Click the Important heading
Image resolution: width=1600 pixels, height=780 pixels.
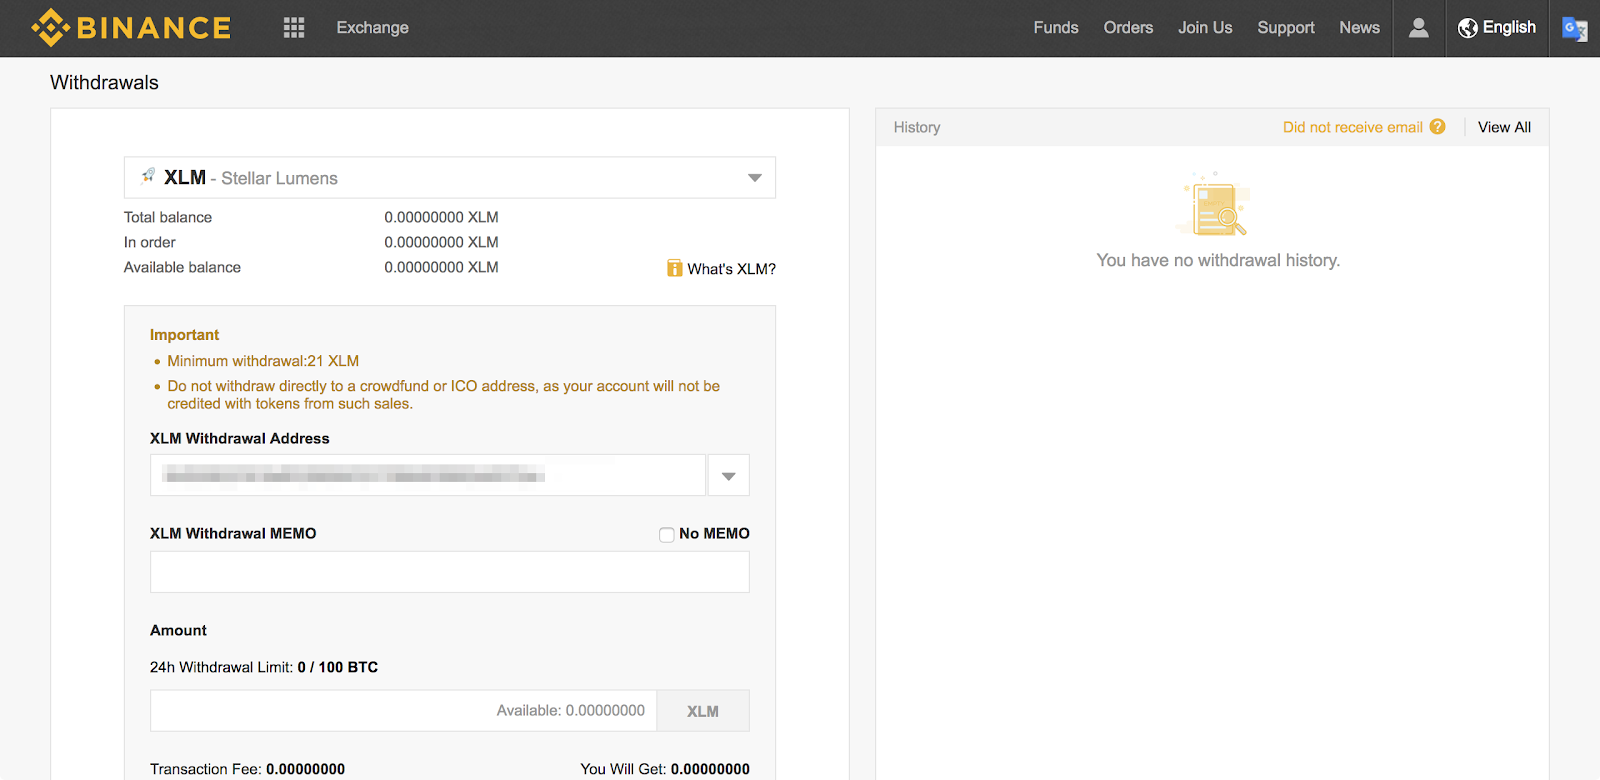184,335
